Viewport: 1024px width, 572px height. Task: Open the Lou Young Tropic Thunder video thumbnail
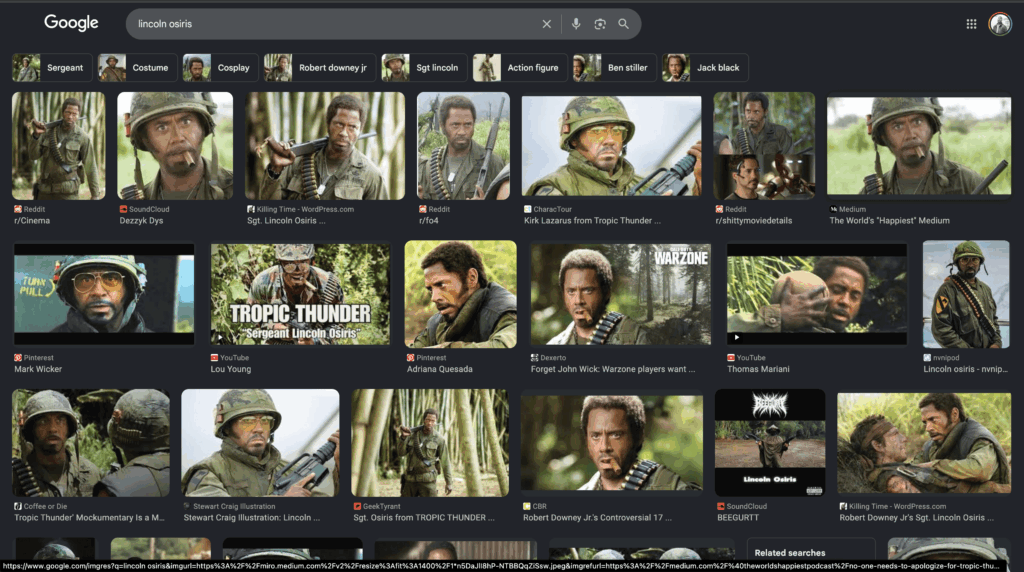[x=300, y=294]
